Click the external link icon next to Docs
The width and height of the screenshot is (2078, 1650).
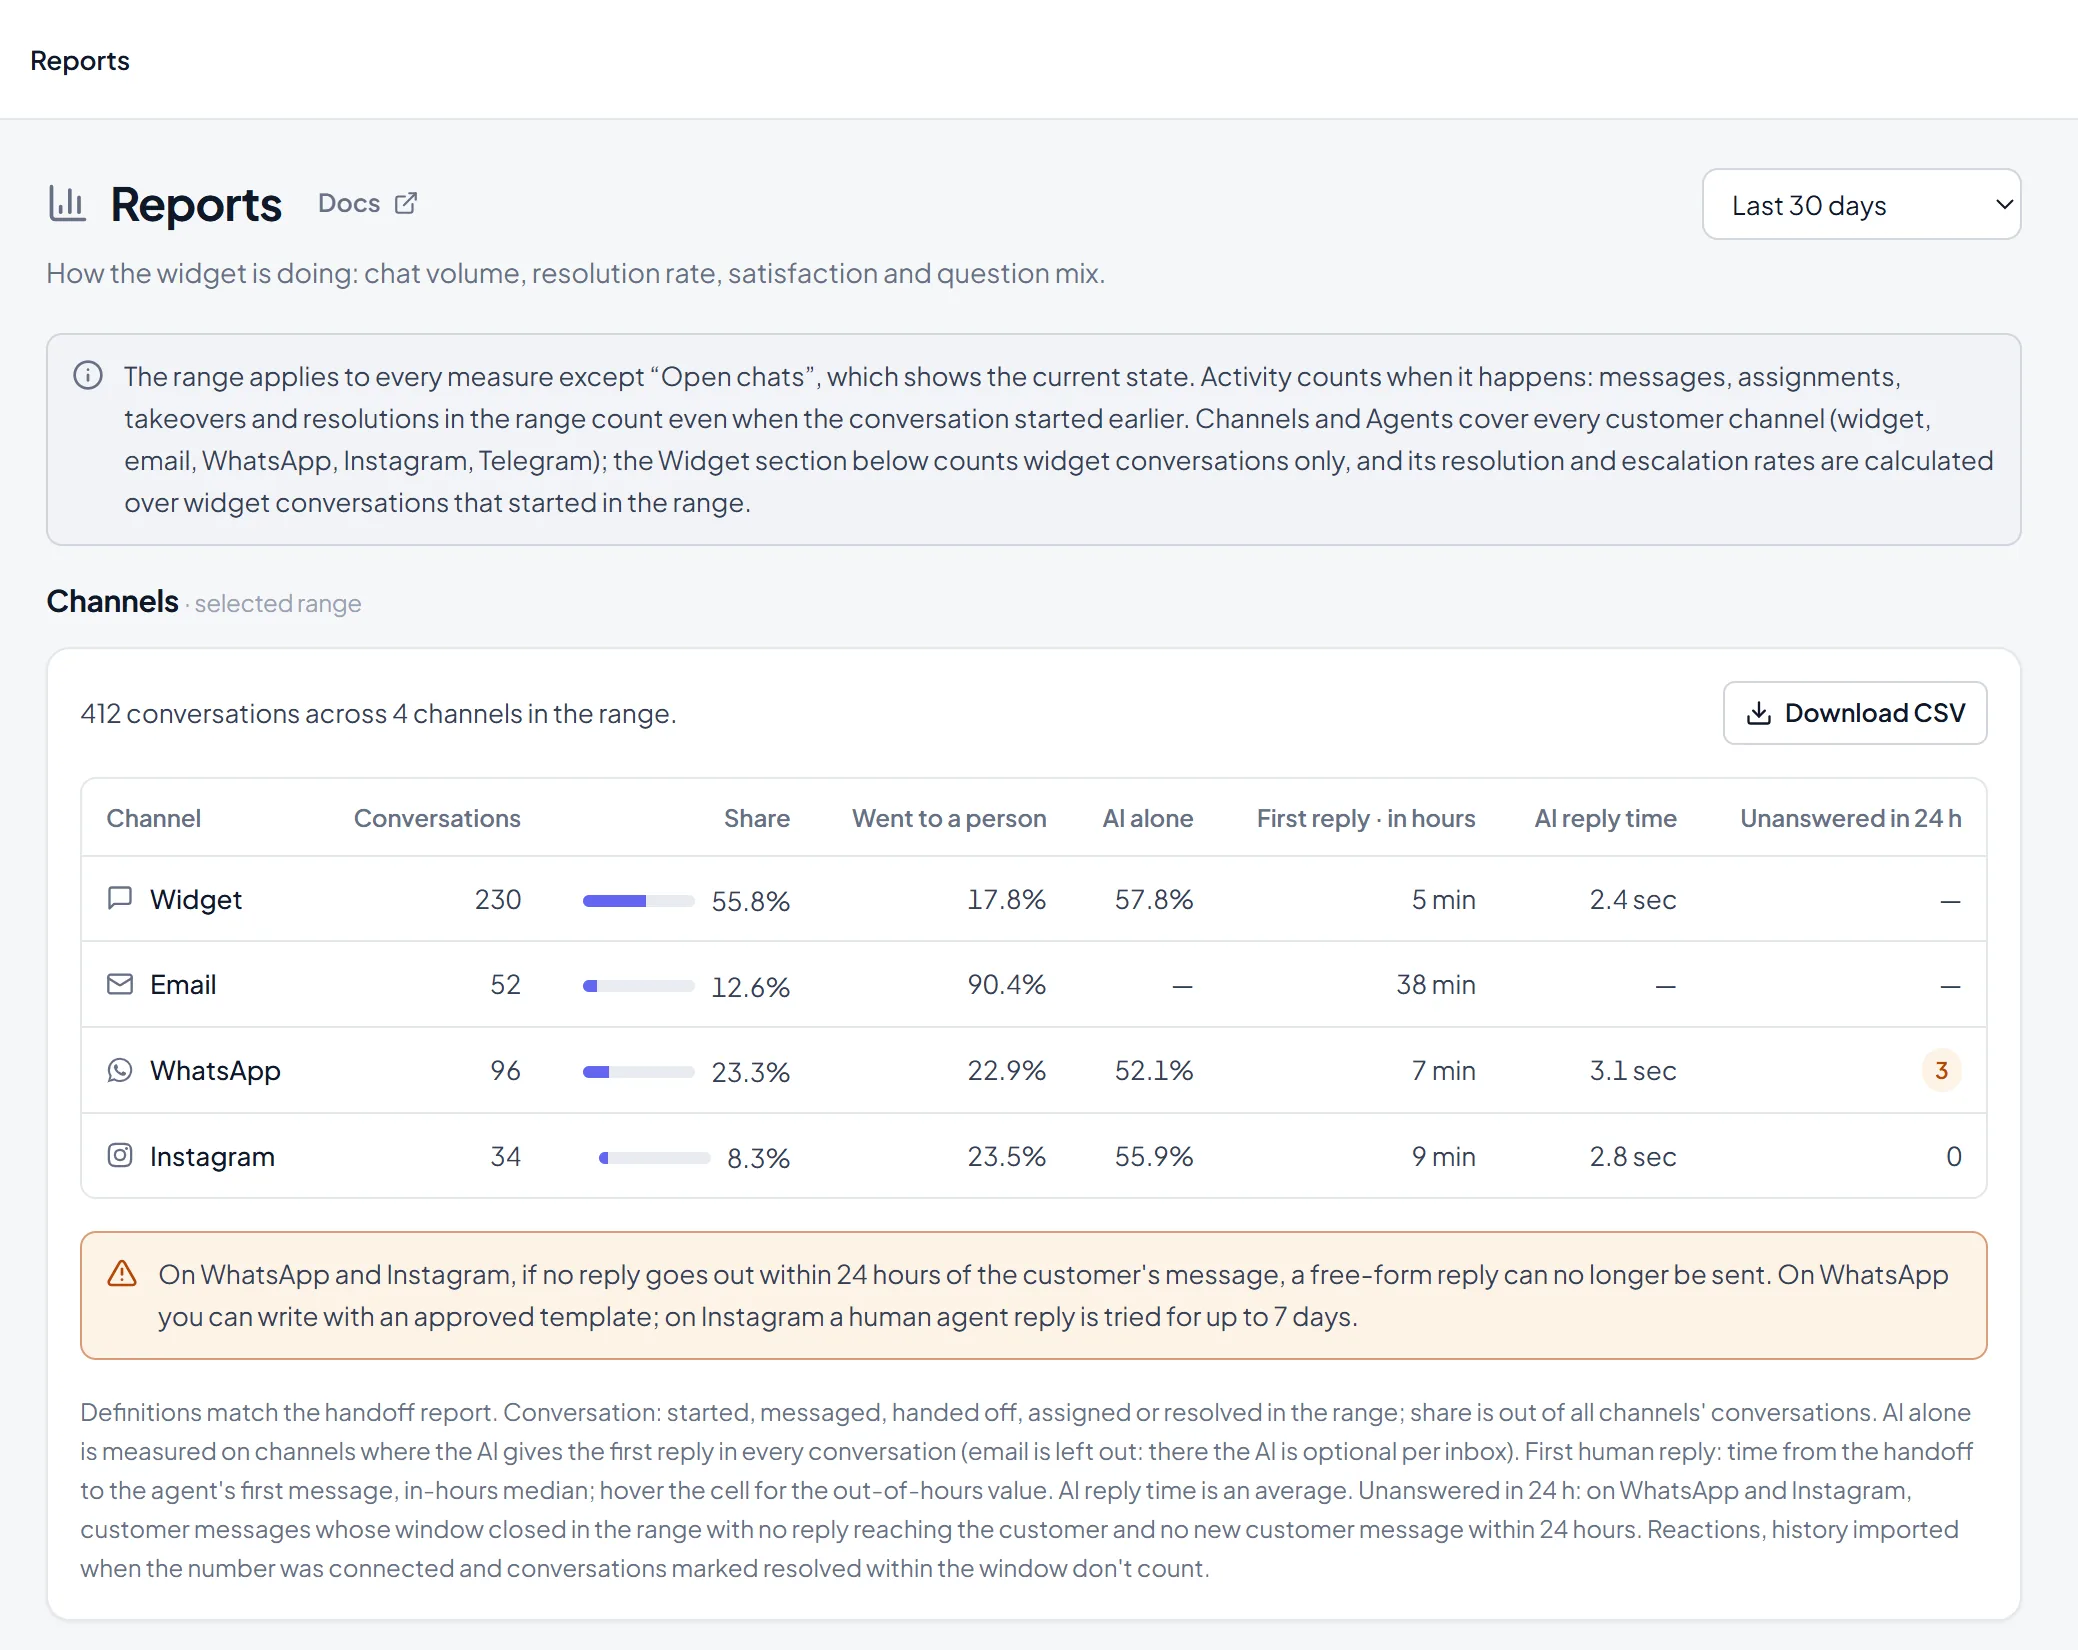tap(406, 203)
